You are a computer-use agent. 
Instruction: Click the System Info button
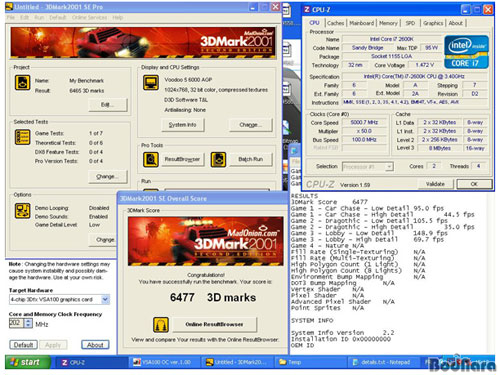(x=182, y=125)
